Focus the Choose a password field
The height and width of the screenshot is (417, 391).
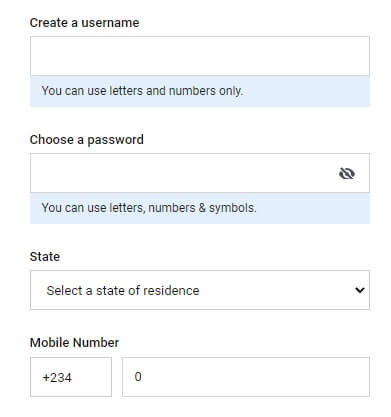point(200,173)
